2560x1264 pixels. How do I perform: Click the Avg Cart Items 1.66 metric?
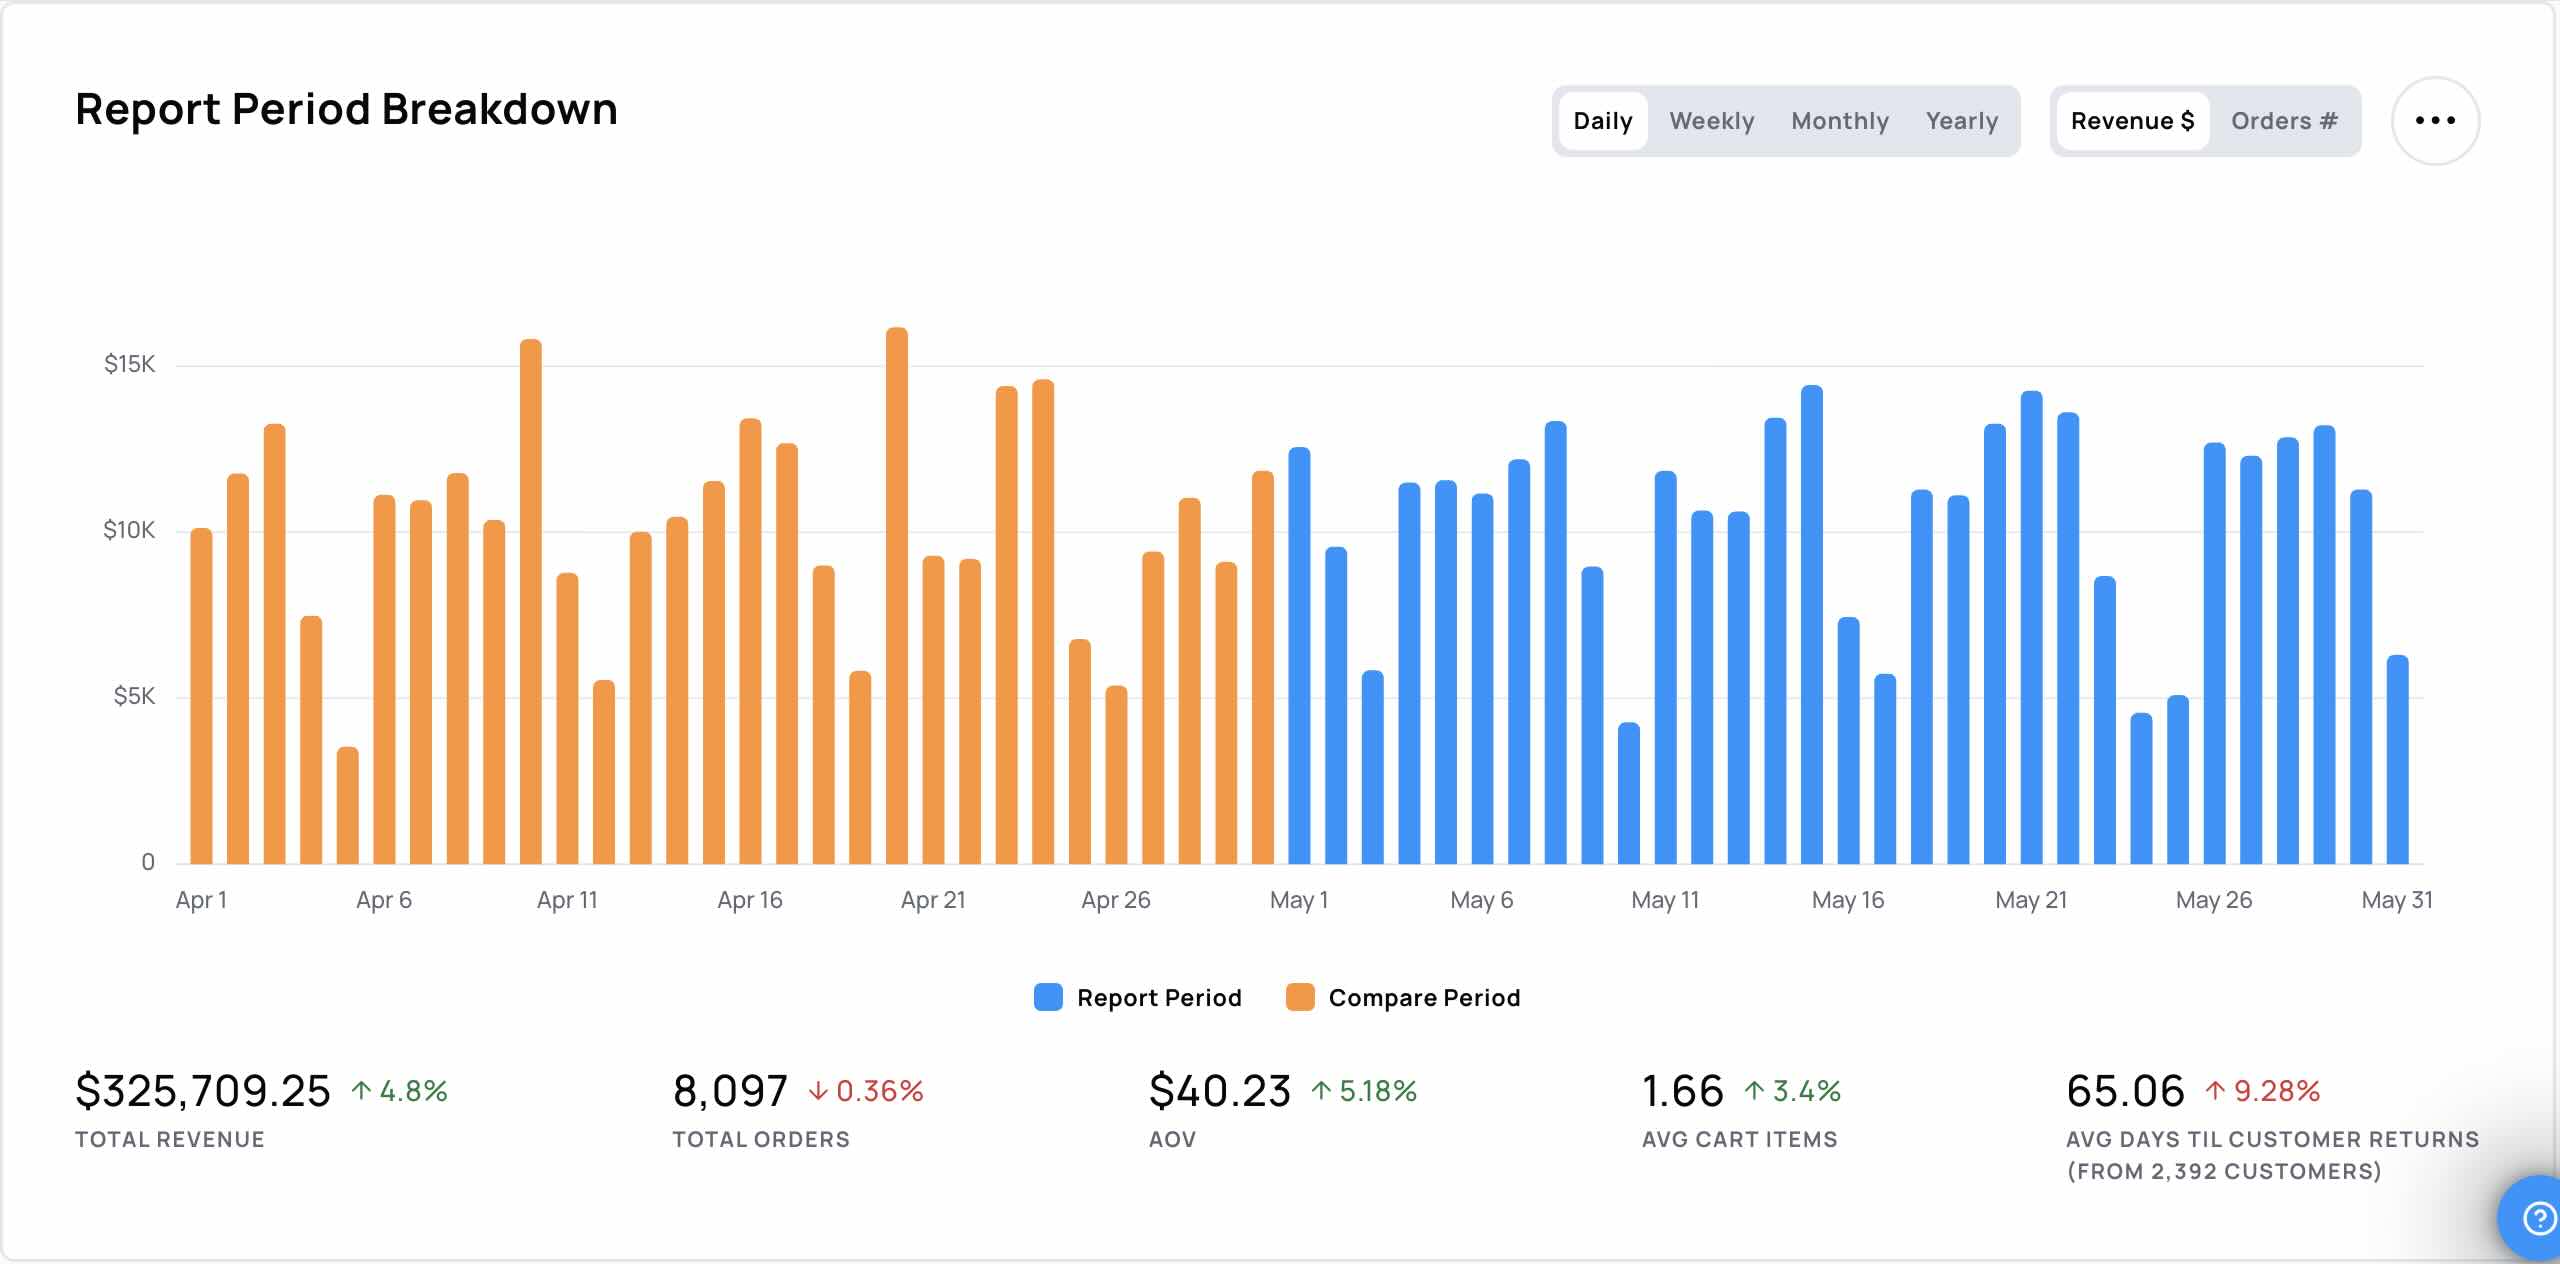pos(1683,1090)
